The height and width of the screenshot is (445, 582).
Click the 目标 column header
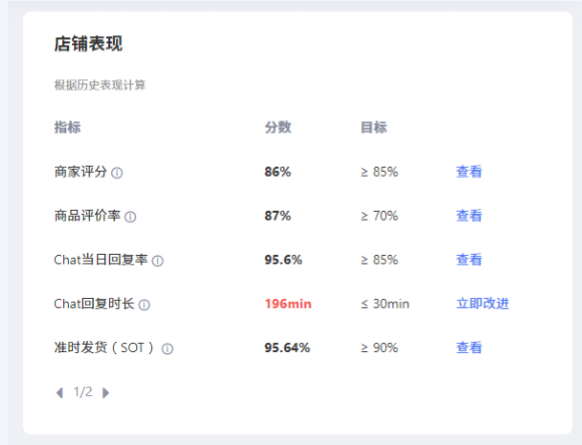[374, 127]
